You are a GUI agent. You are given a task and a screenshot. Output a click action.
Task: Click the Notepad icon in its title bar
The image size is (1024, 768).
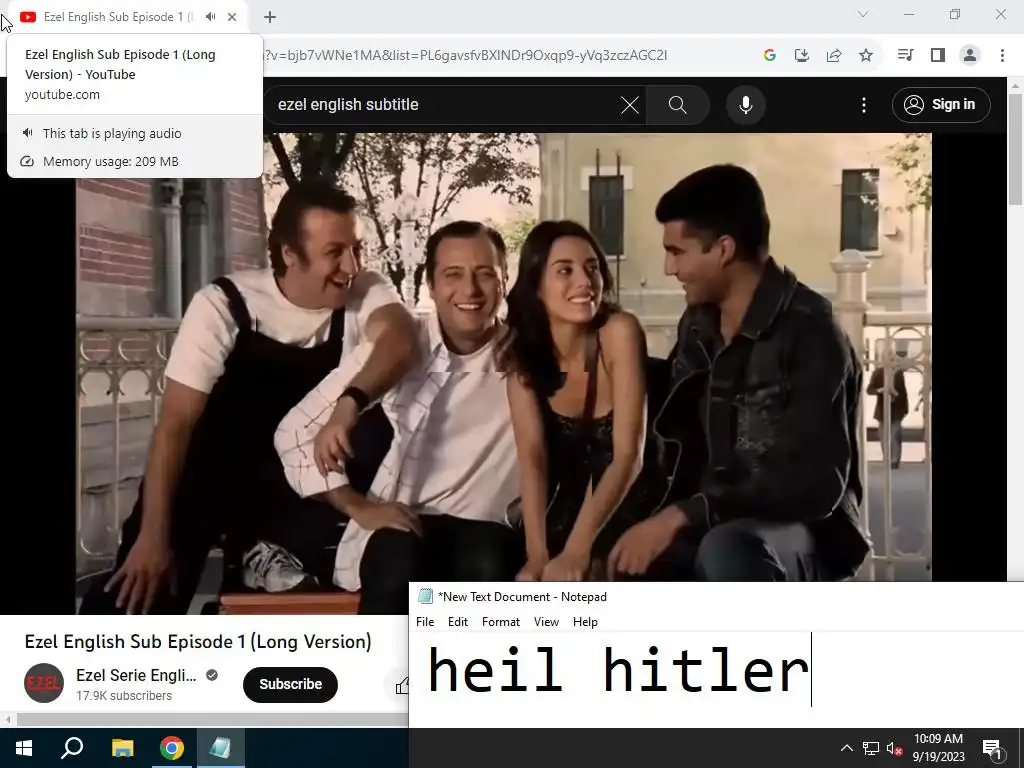[425, 596]
